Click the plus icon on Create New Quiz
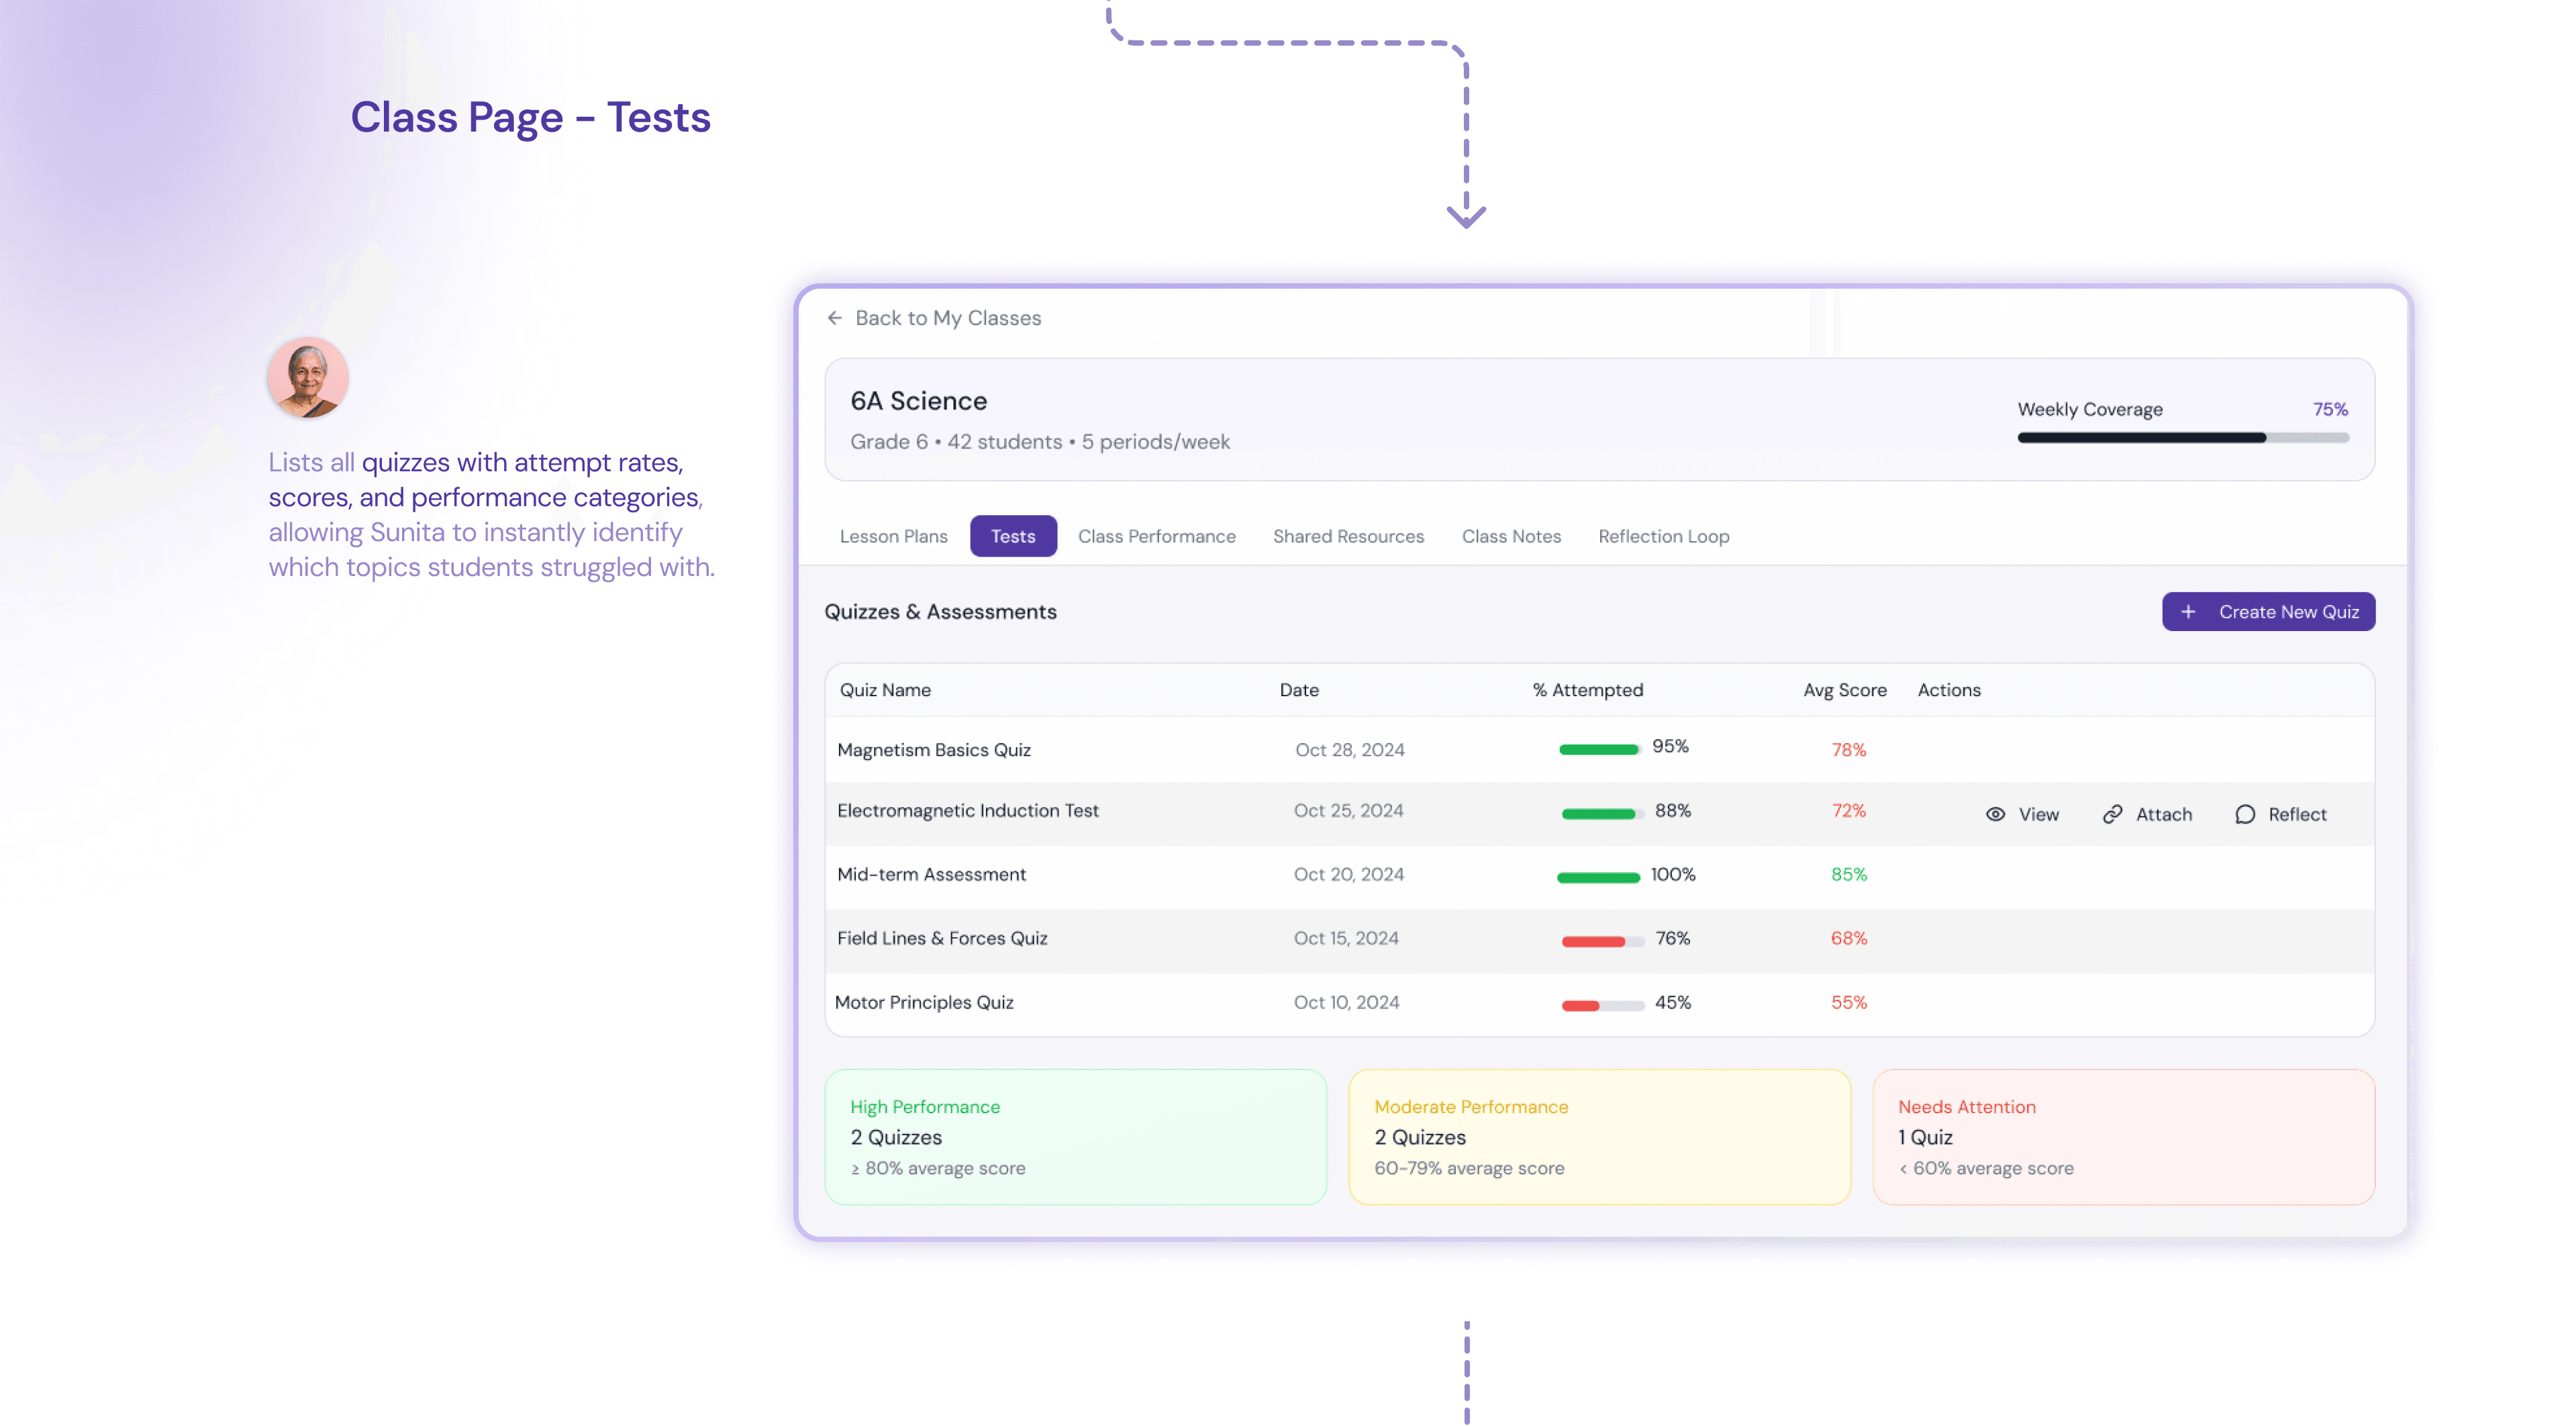Screen dimensions: 2576x1426 click(2188, 612)
